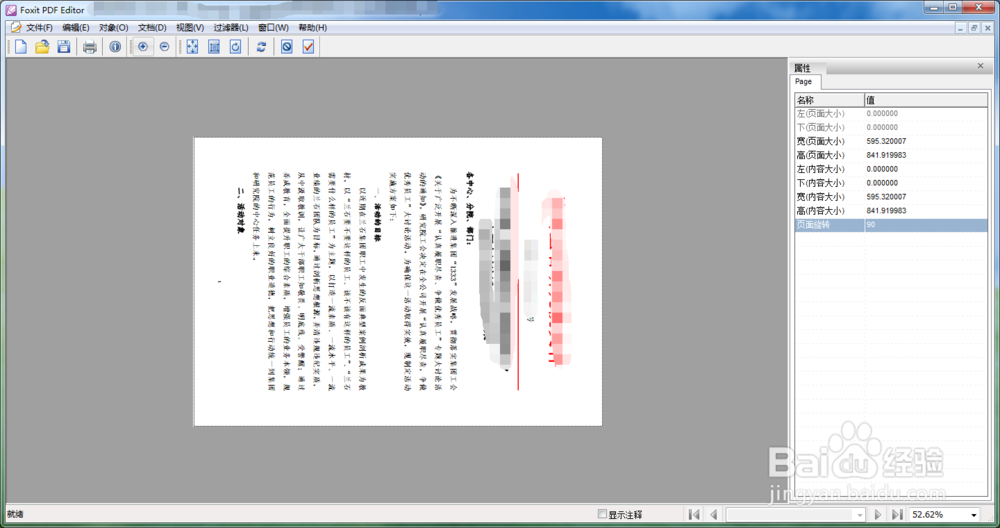Rotate the page using the circular arrow page icon
This screenshot has height=528, width=1000.
pos(235,47)
